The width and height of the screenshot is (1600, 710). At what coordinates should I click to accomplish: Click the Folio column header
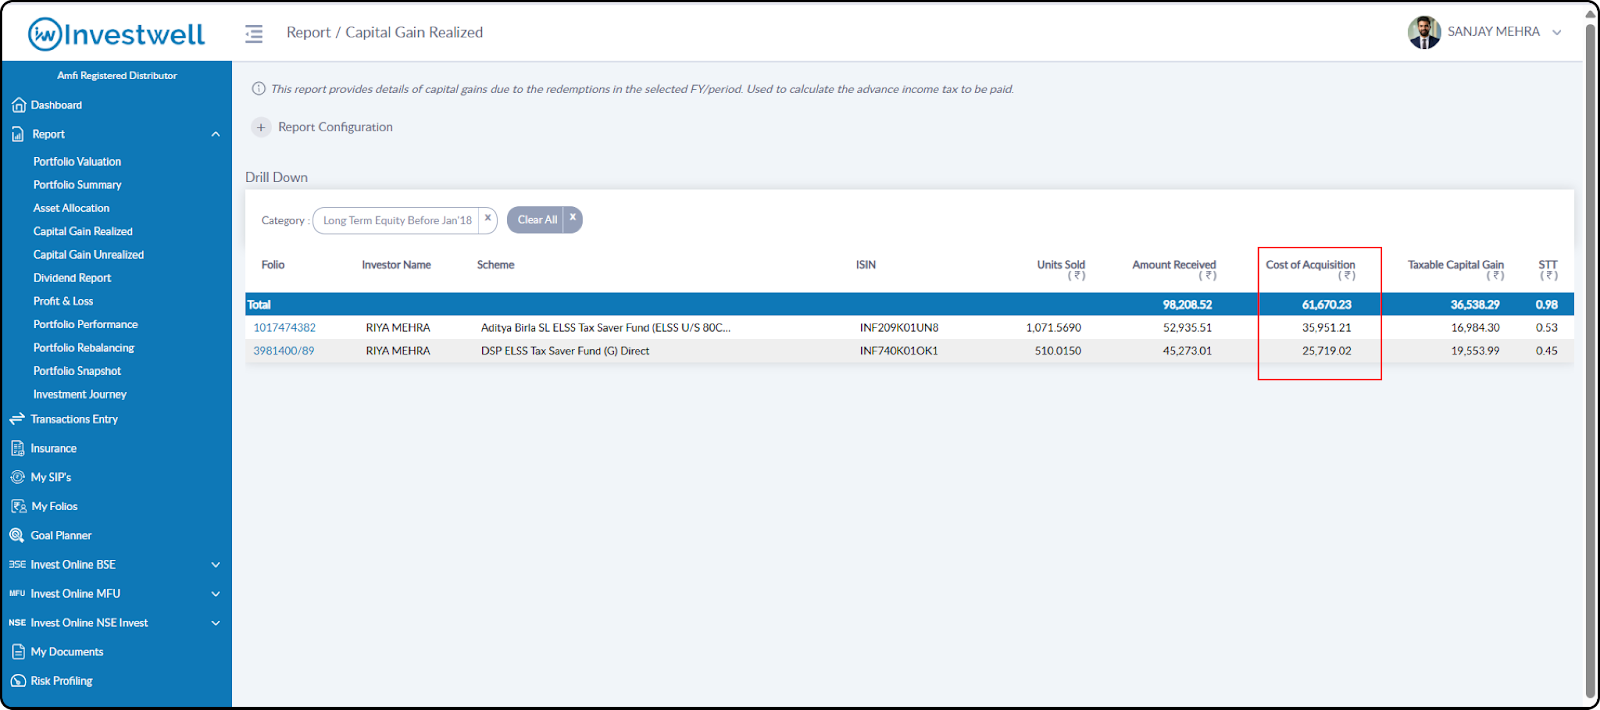click(x=273, y=265)
